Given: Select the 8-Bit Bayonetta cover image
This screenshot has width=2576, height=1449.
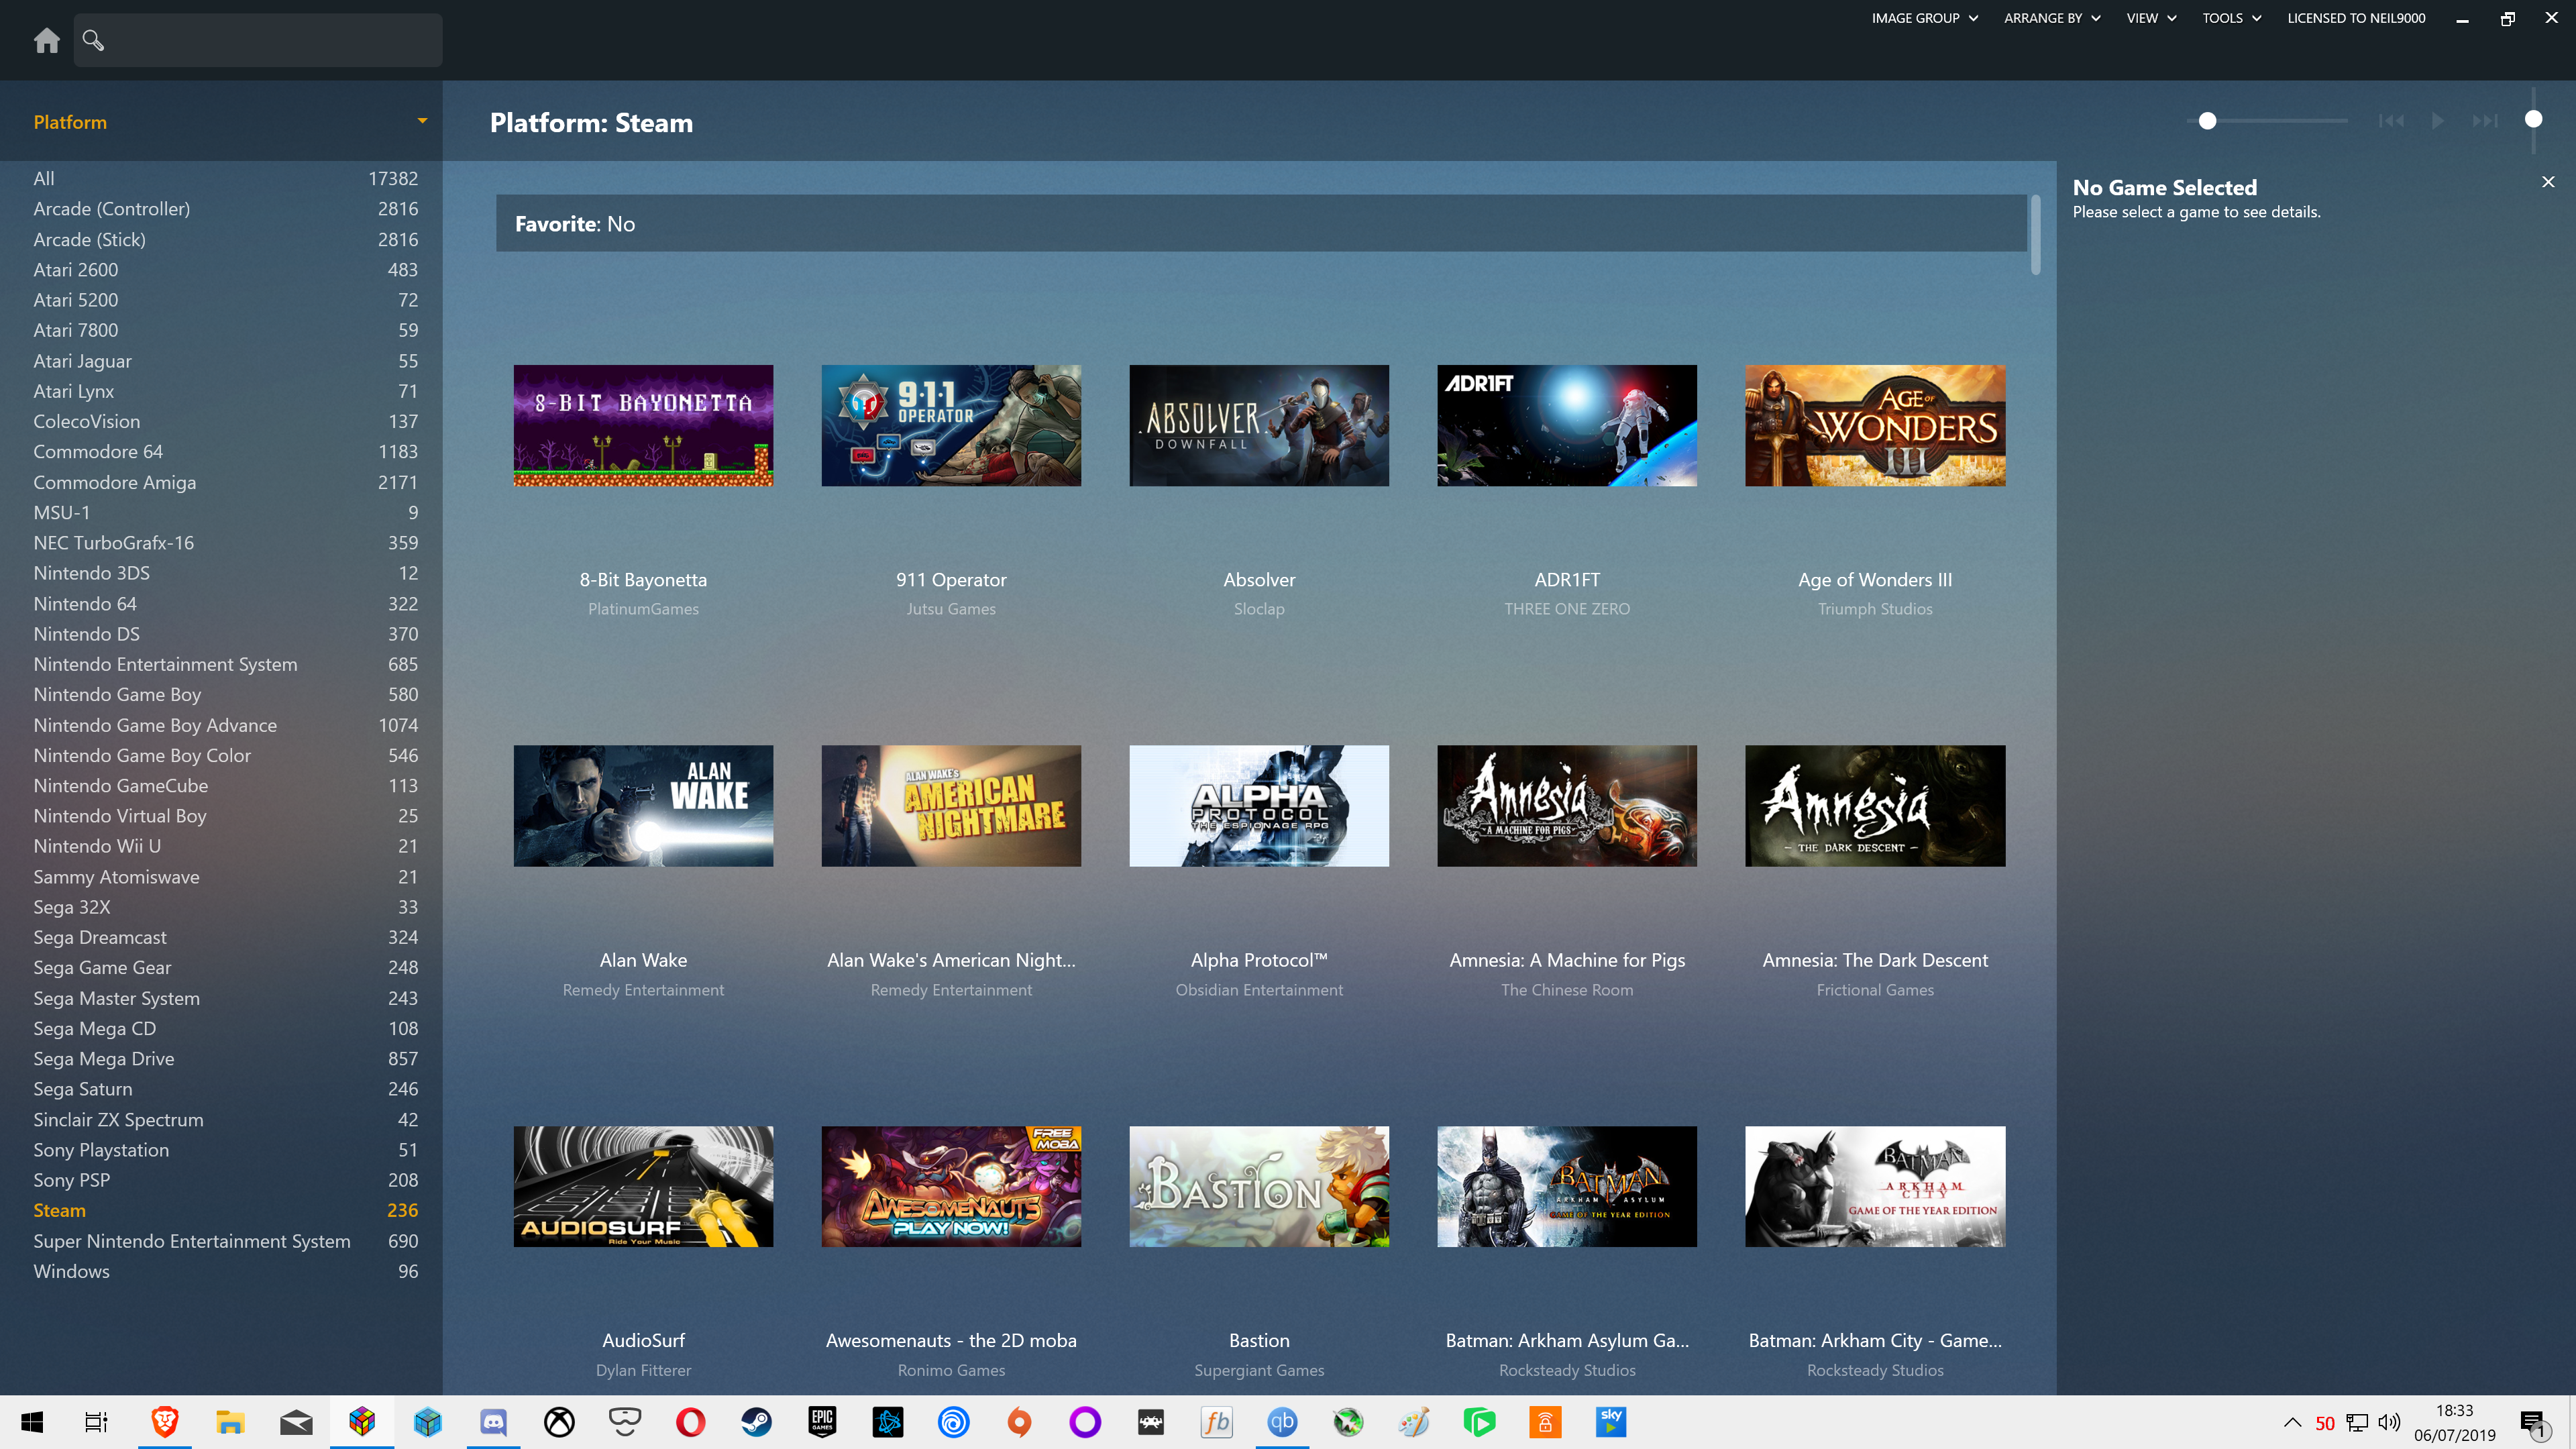Looking at the screenshot, I should click(643, 425).
